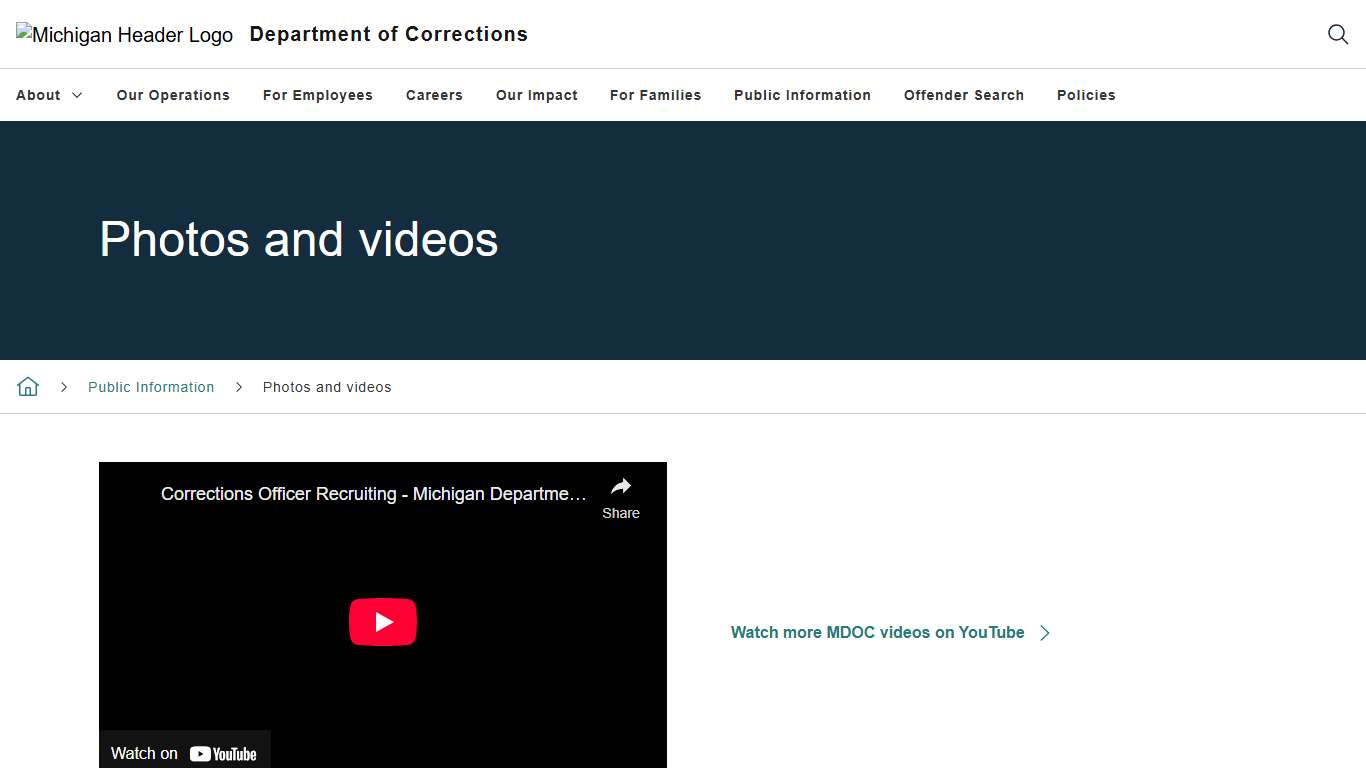Click the Department of Corrections title
Viewport: 1366px width, 768px height.
[388, 34]
